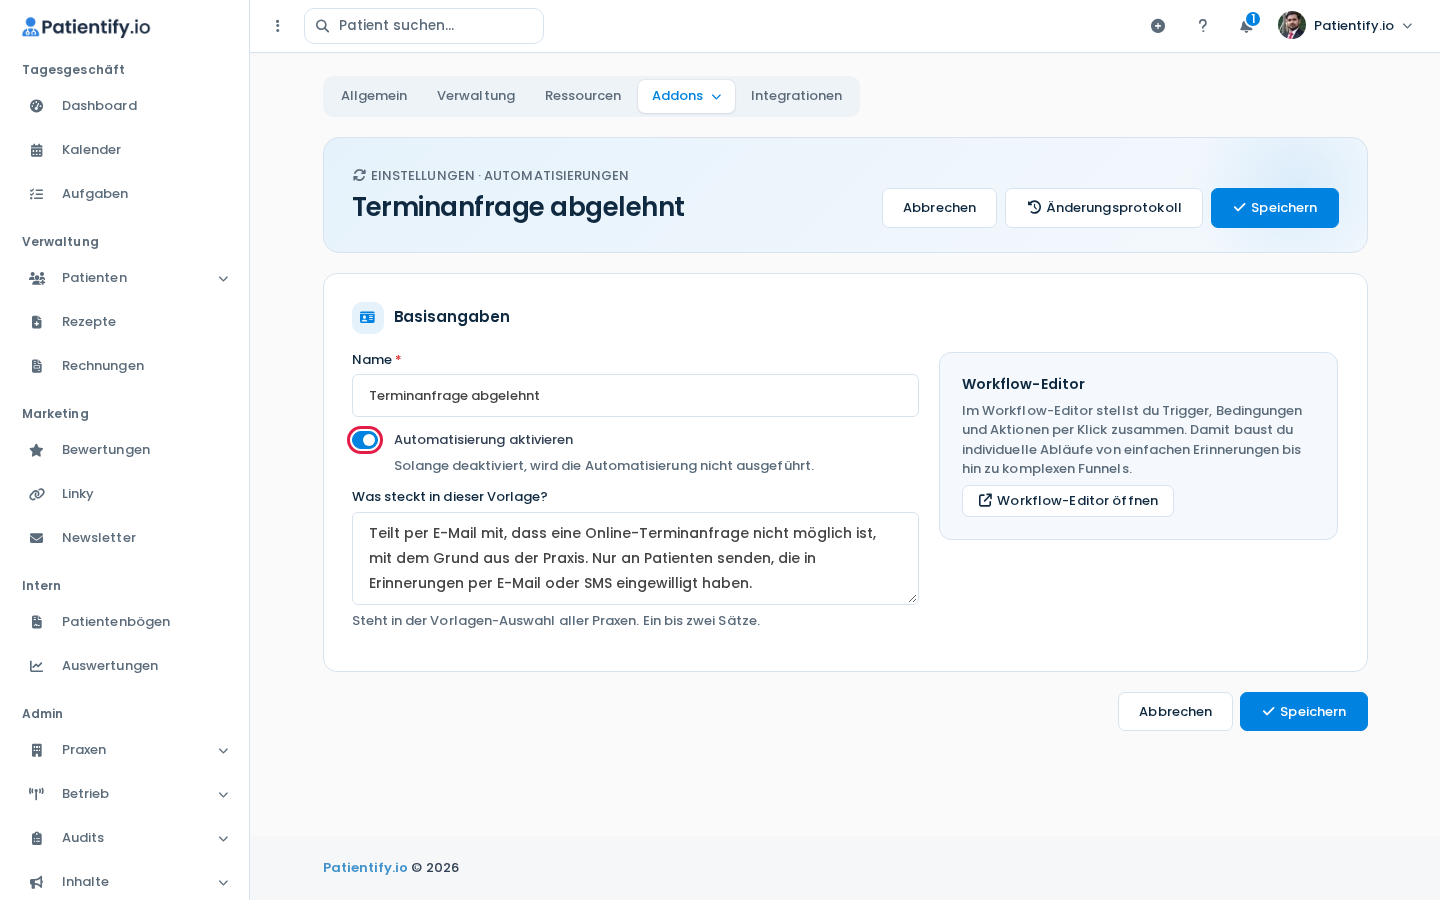The width and height of the screenshot is (1440, 900).
Task: Click the search magnifier icon
Action: pyautogui.click(x=322, y=26)
